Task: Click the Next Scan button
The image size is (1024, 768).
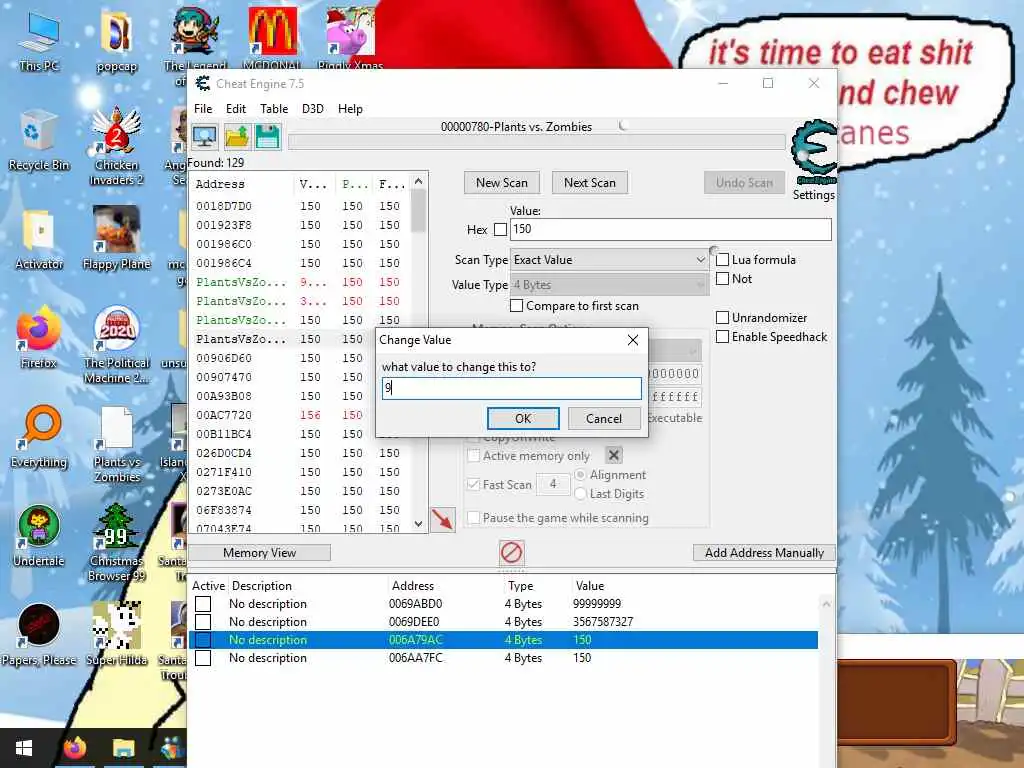Action: tap(590, 183)
